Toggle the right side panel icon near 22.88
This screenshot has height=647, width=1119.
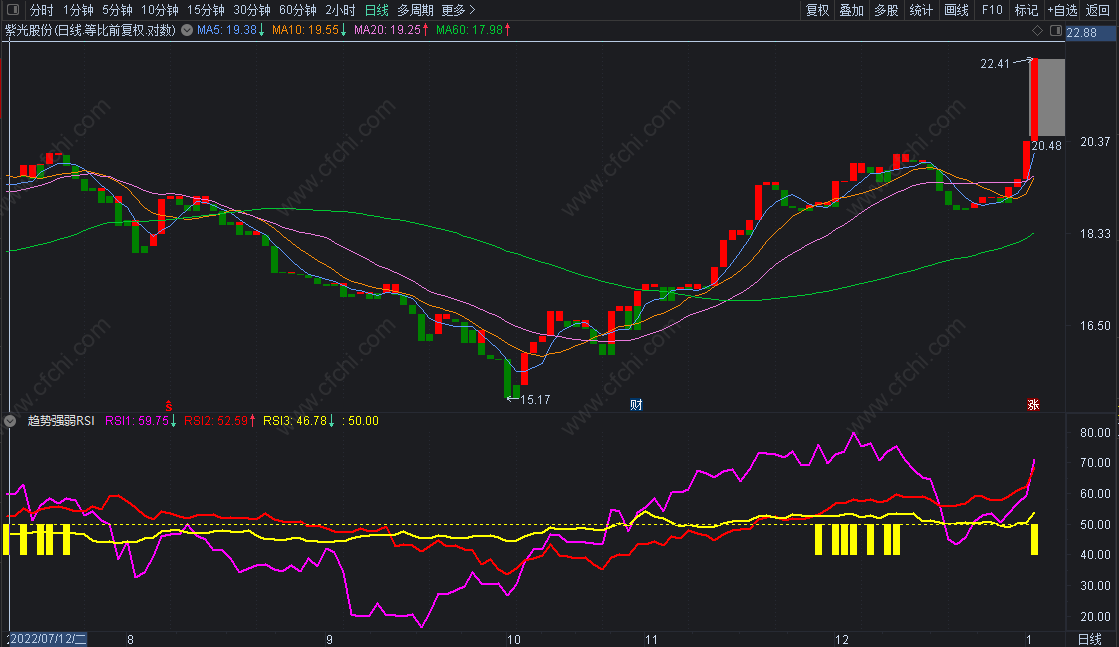point(1055,31)
